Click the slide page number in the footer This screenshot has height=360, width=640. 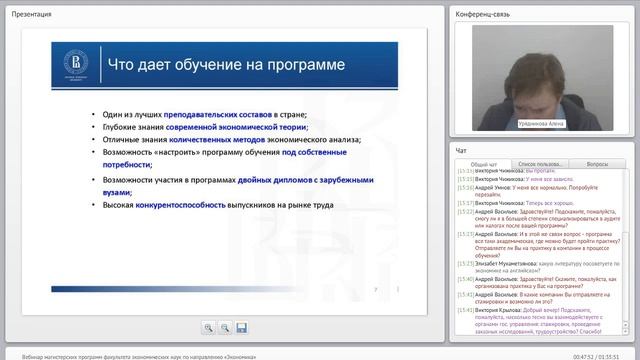click(376, 290)
